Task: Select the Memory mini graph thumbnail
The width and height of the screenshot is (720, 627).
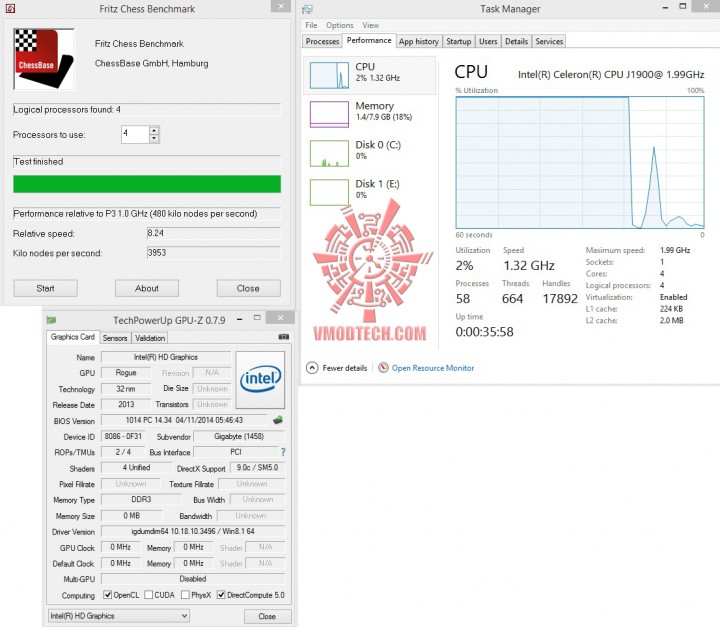Action: coord(329,114)
